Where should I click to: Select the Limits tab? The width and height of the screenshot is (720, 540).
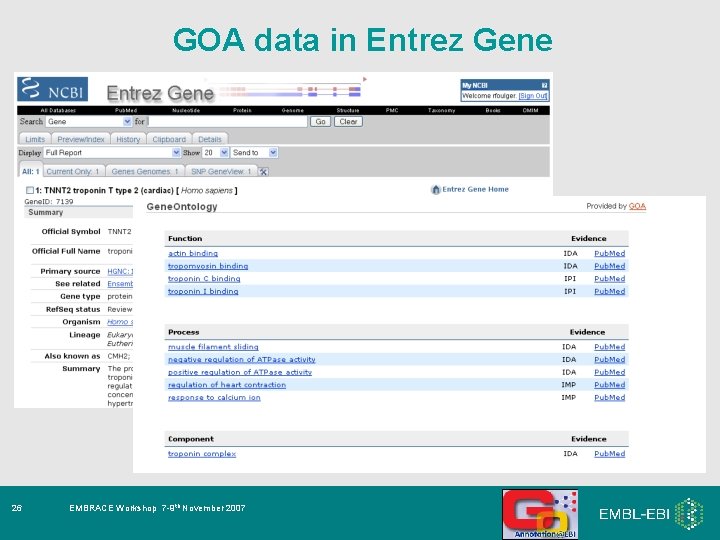pyautogui.click(x=35, y=139)
